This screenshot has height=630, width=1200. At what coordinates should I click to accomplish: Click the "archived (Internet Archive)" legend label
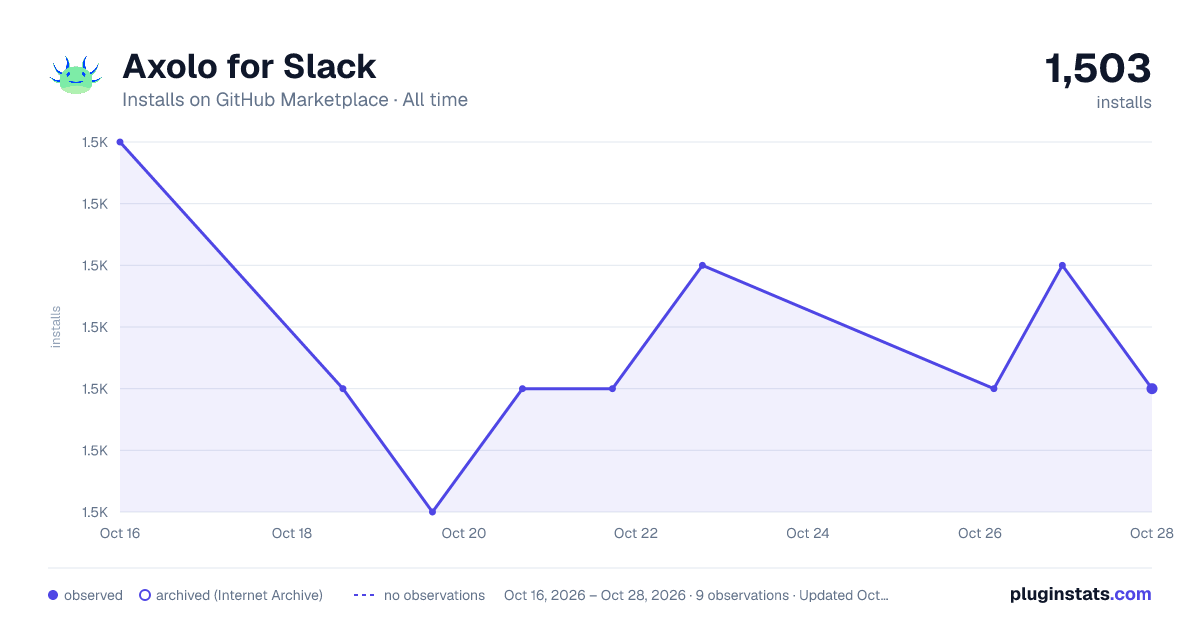pos(239,595)
